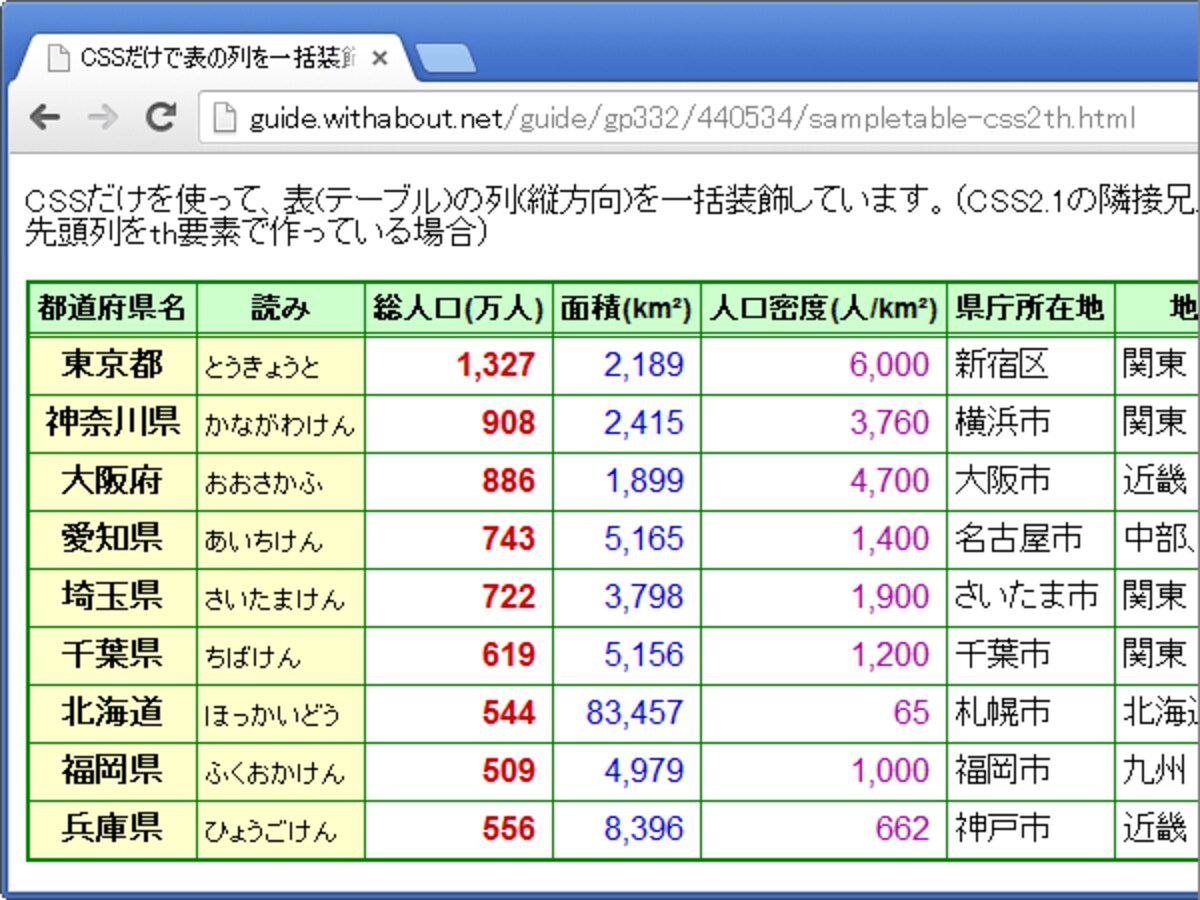Screen dimensions: 1200x900
Task: Click the reading かながわけん cell
Action: pyautogui.click(x=281, y=423)
